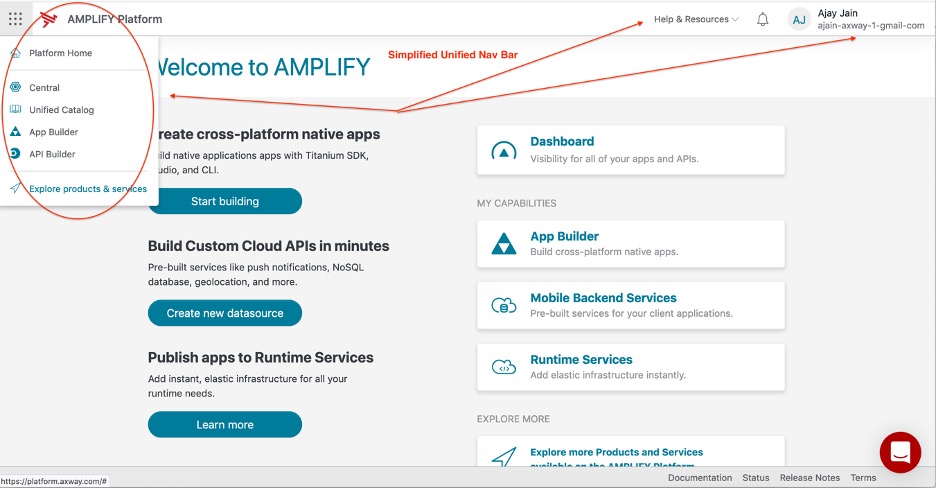The image size is (936, 488).
Task: Click the AMPLIFY Platform title text
Action: click(x=115, y=19)
